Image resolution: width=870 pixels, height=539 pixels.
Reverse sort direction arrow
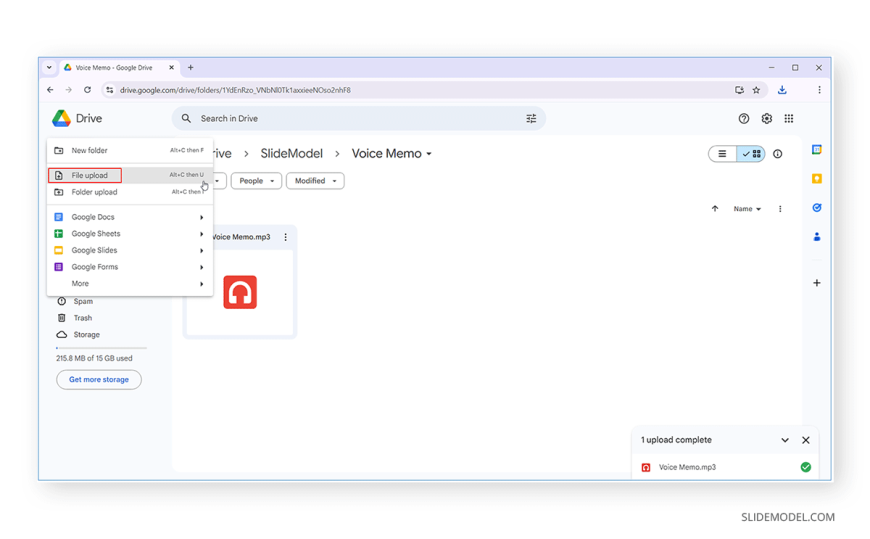(715, 209)
